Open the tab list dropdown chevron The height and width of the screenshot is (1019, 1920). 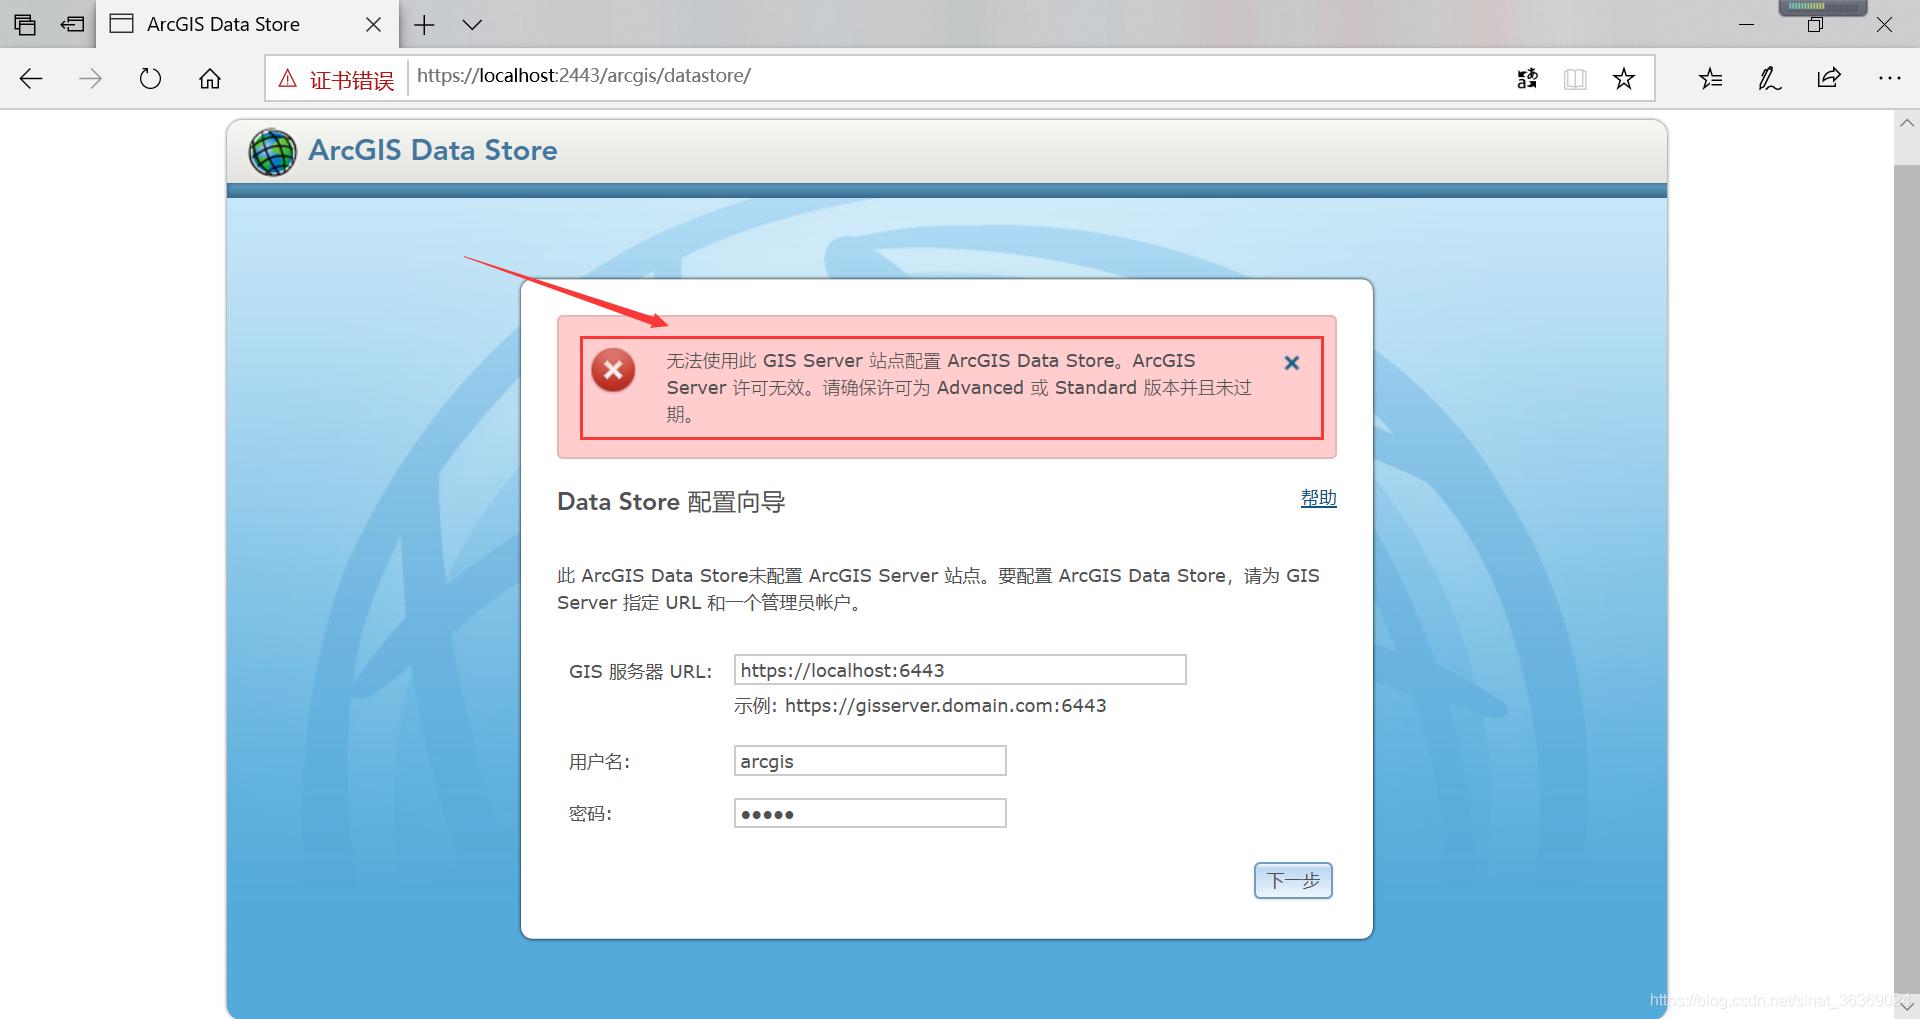471,24
